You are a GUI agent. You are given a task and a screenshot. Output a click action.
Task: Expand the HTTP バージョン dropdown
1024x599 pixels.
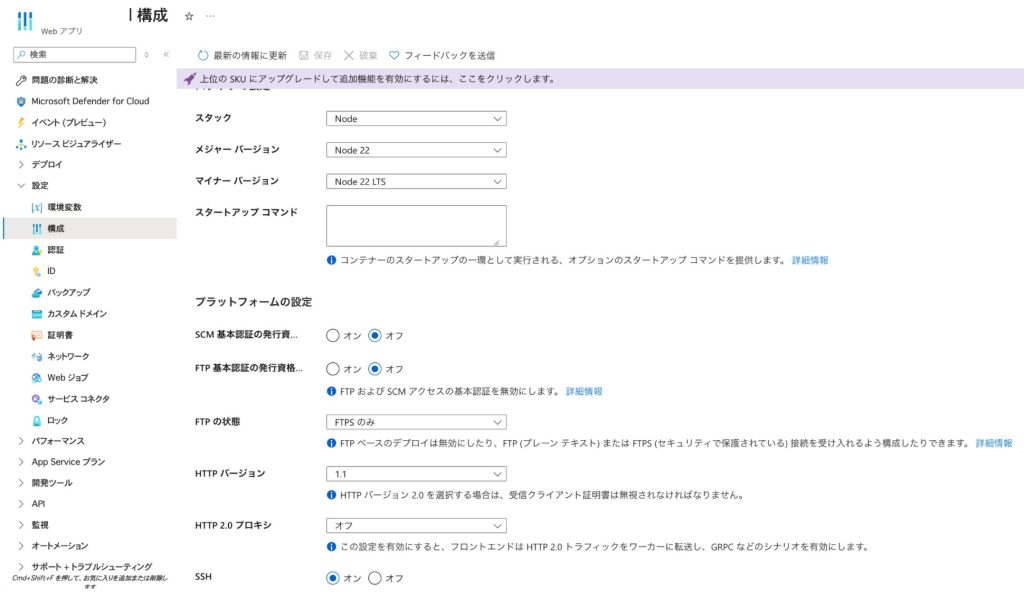coord(416,474)
